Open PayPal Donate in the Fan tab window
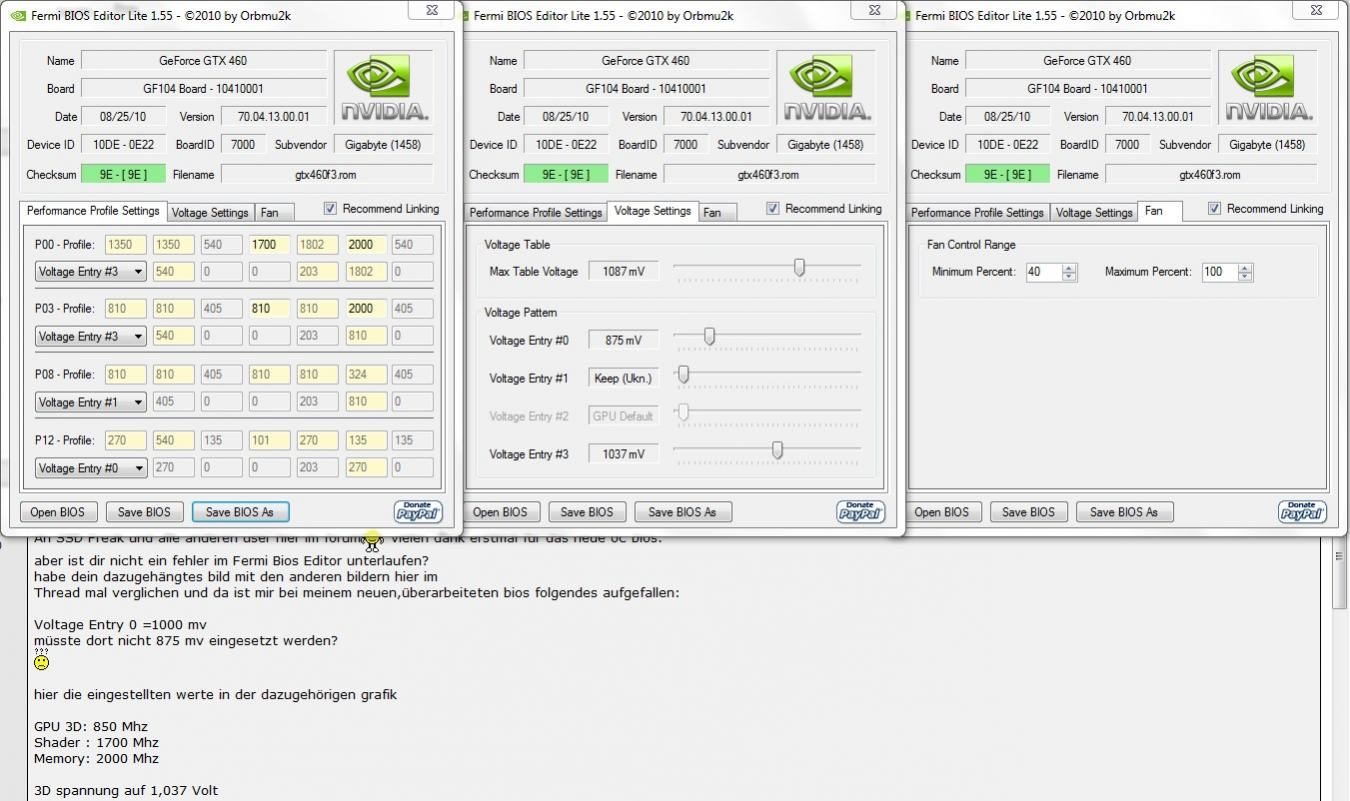Screen dimensions: 1350x801 click(x=1302, y=512)
